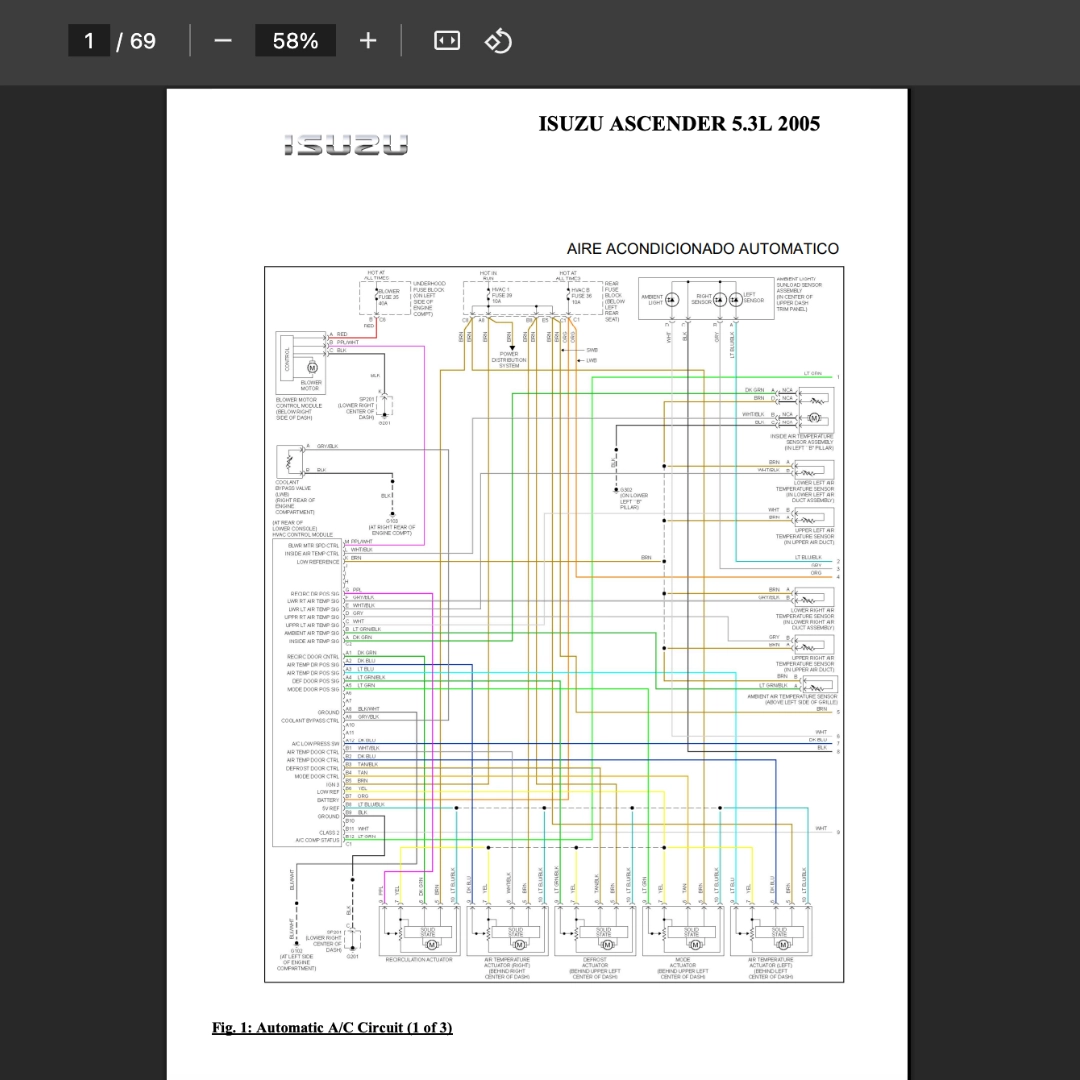Click the Fig. 1 Automatic A/C Circuit caption
This screenshot has width=1080, height=1080.
(332, 1028)
